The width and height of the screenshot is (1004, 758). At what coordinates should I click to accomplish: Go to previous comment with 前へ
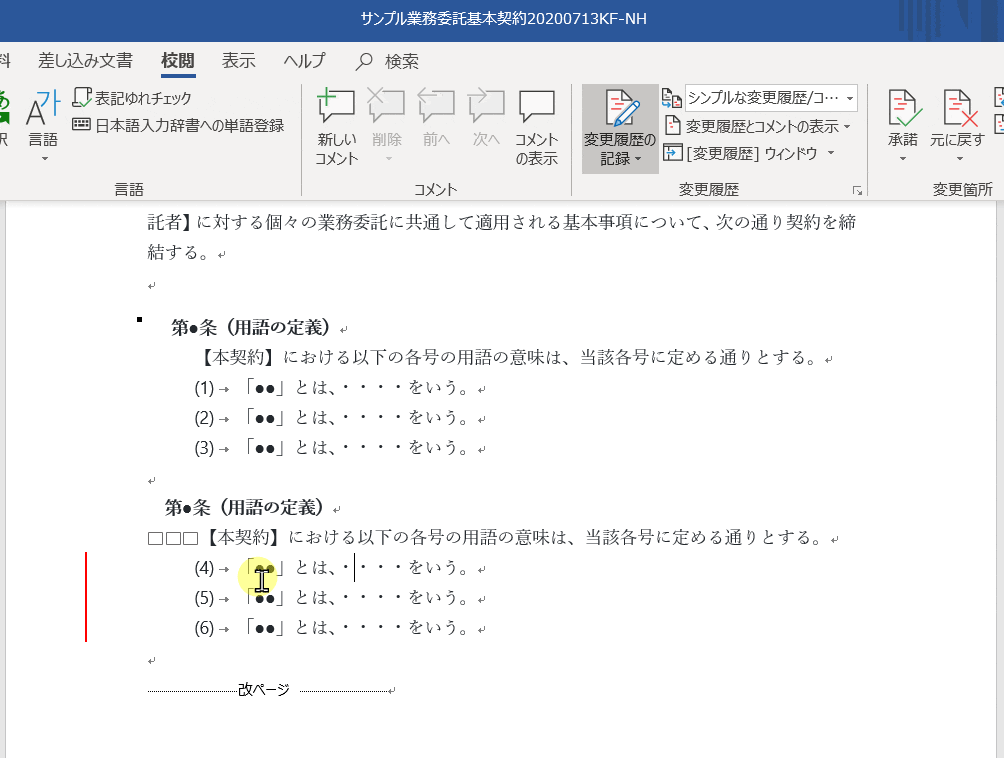pyautogui.click(x=436, y=106)
